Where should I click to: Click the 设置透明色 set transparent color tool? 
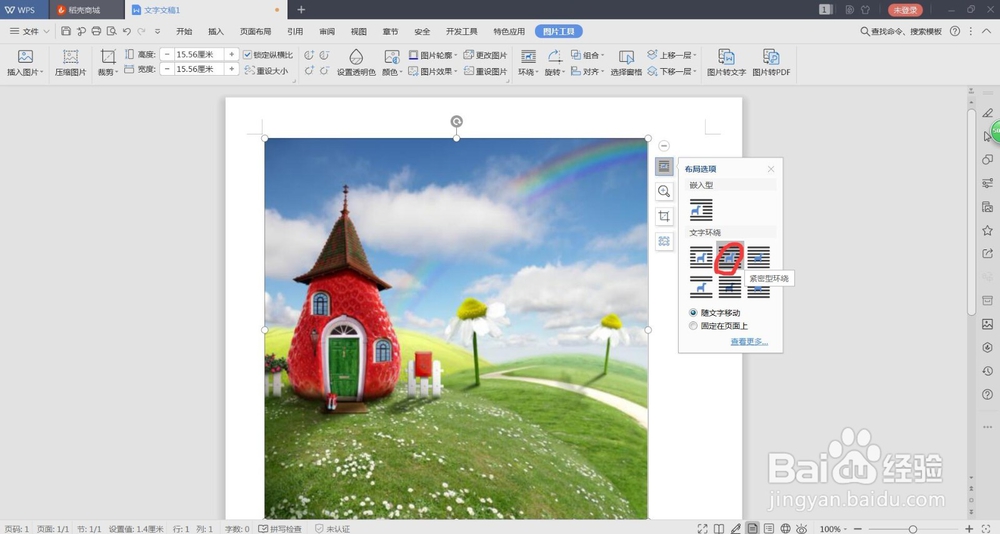tap(356, 63)
